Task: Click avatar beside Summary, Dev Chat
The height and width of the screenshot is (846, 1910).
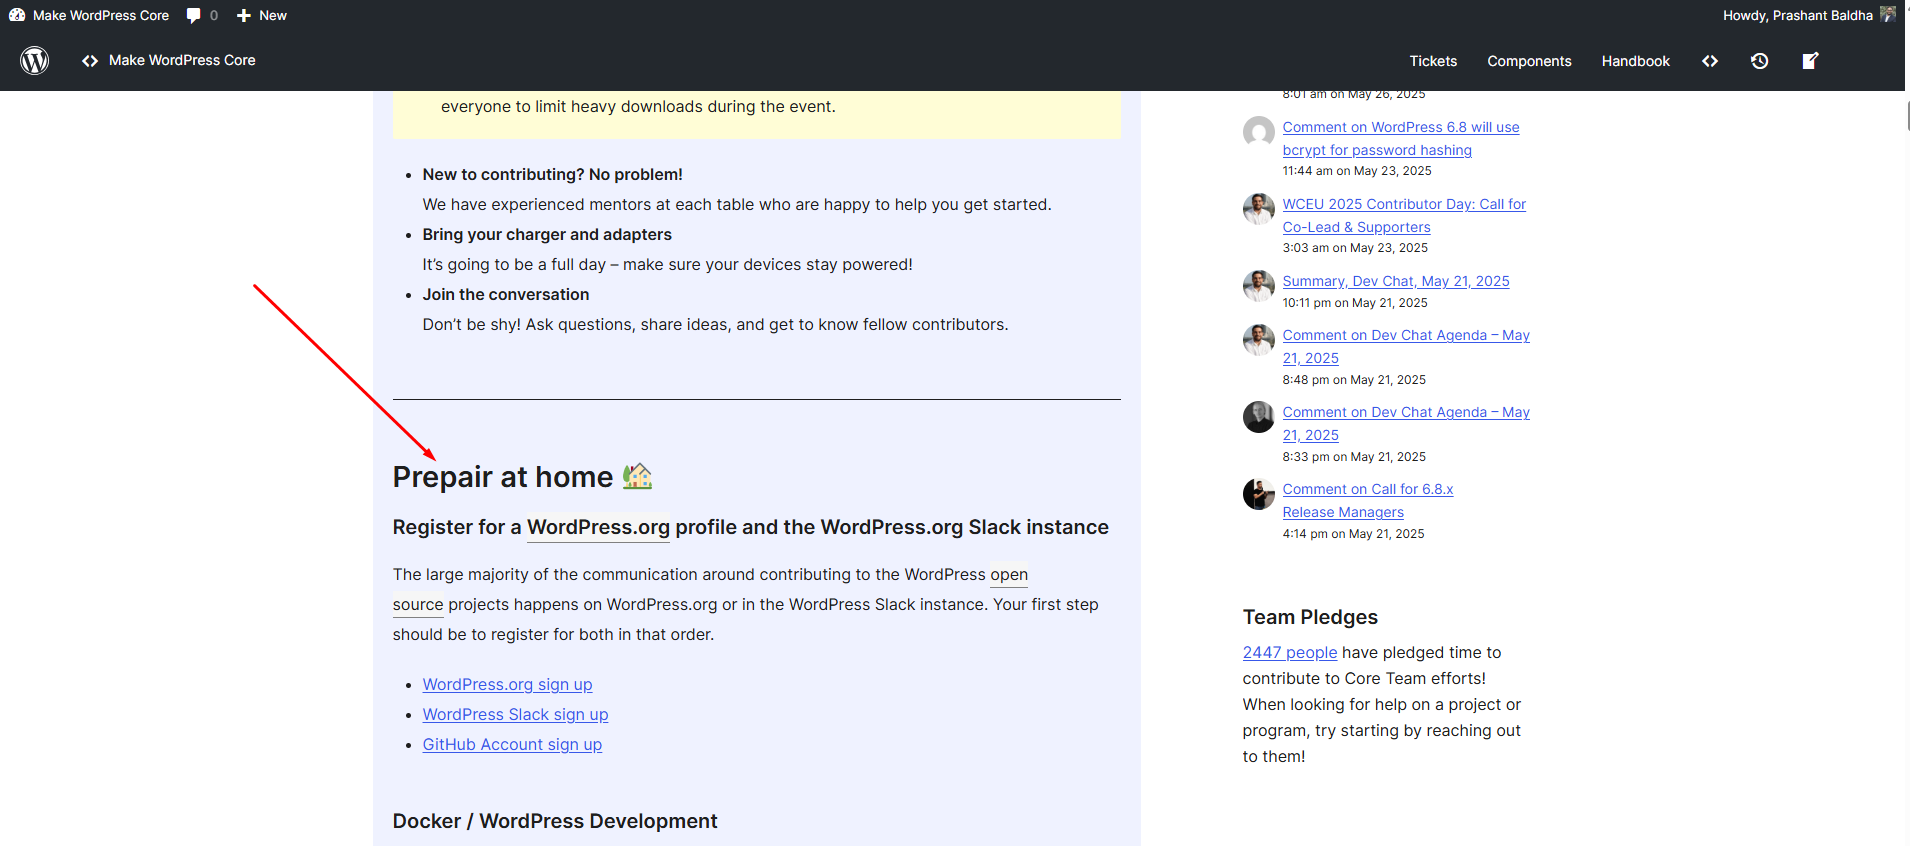Action: click(x=1259, y=286)
